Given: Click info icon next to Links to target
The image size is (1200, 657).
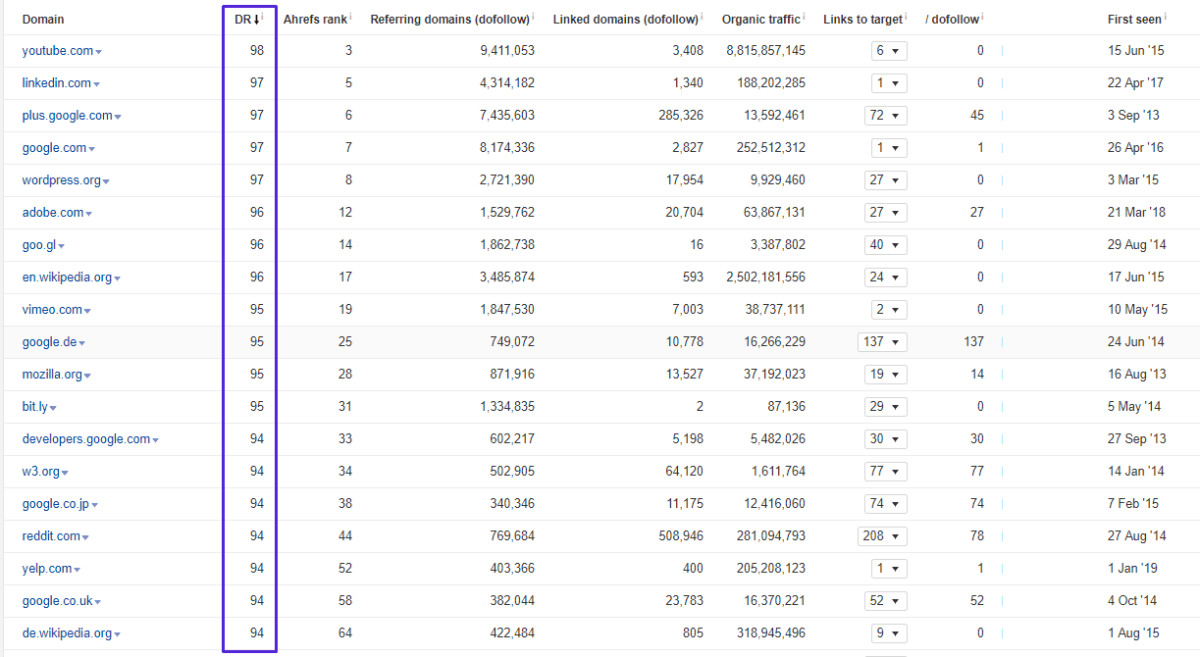Looking at the screenshot, I should point(904,17).
